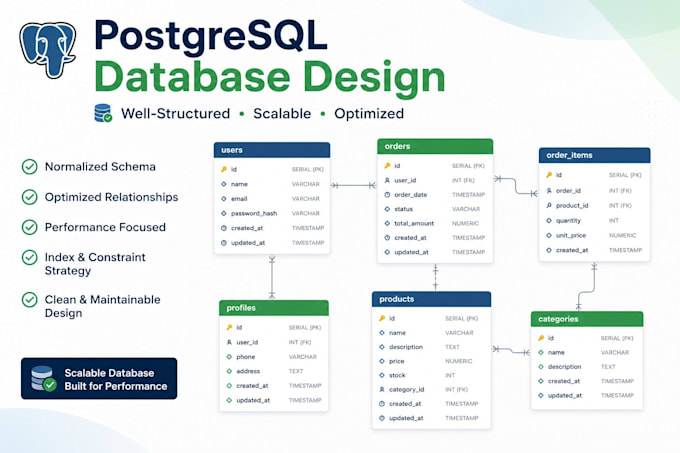Click the checkmark beside Clean & Maintainable Design
This screenshot has width=680, height=453.
pos(29,300)
